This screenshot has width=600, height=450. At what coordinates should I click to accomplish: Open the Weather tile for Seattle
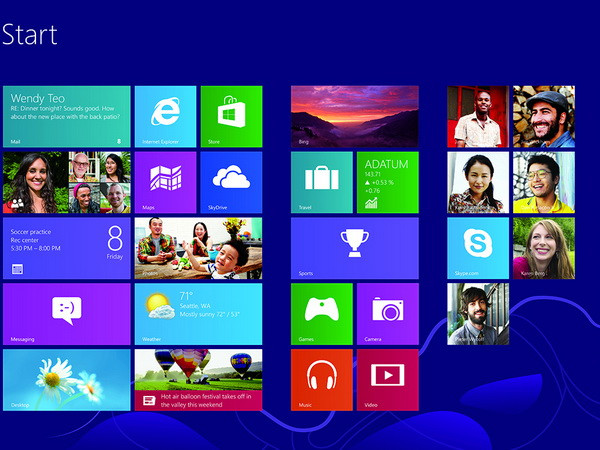point(199,314)
